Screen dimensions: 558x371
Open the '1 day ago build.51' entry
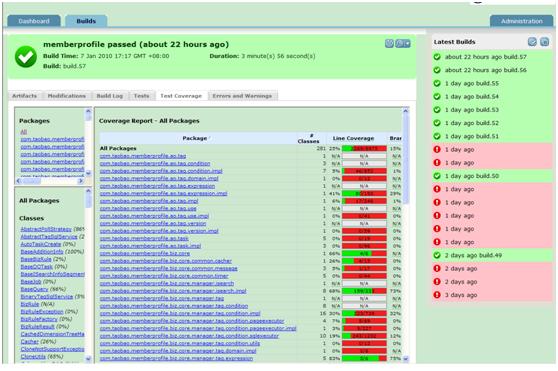pos(472,136)
